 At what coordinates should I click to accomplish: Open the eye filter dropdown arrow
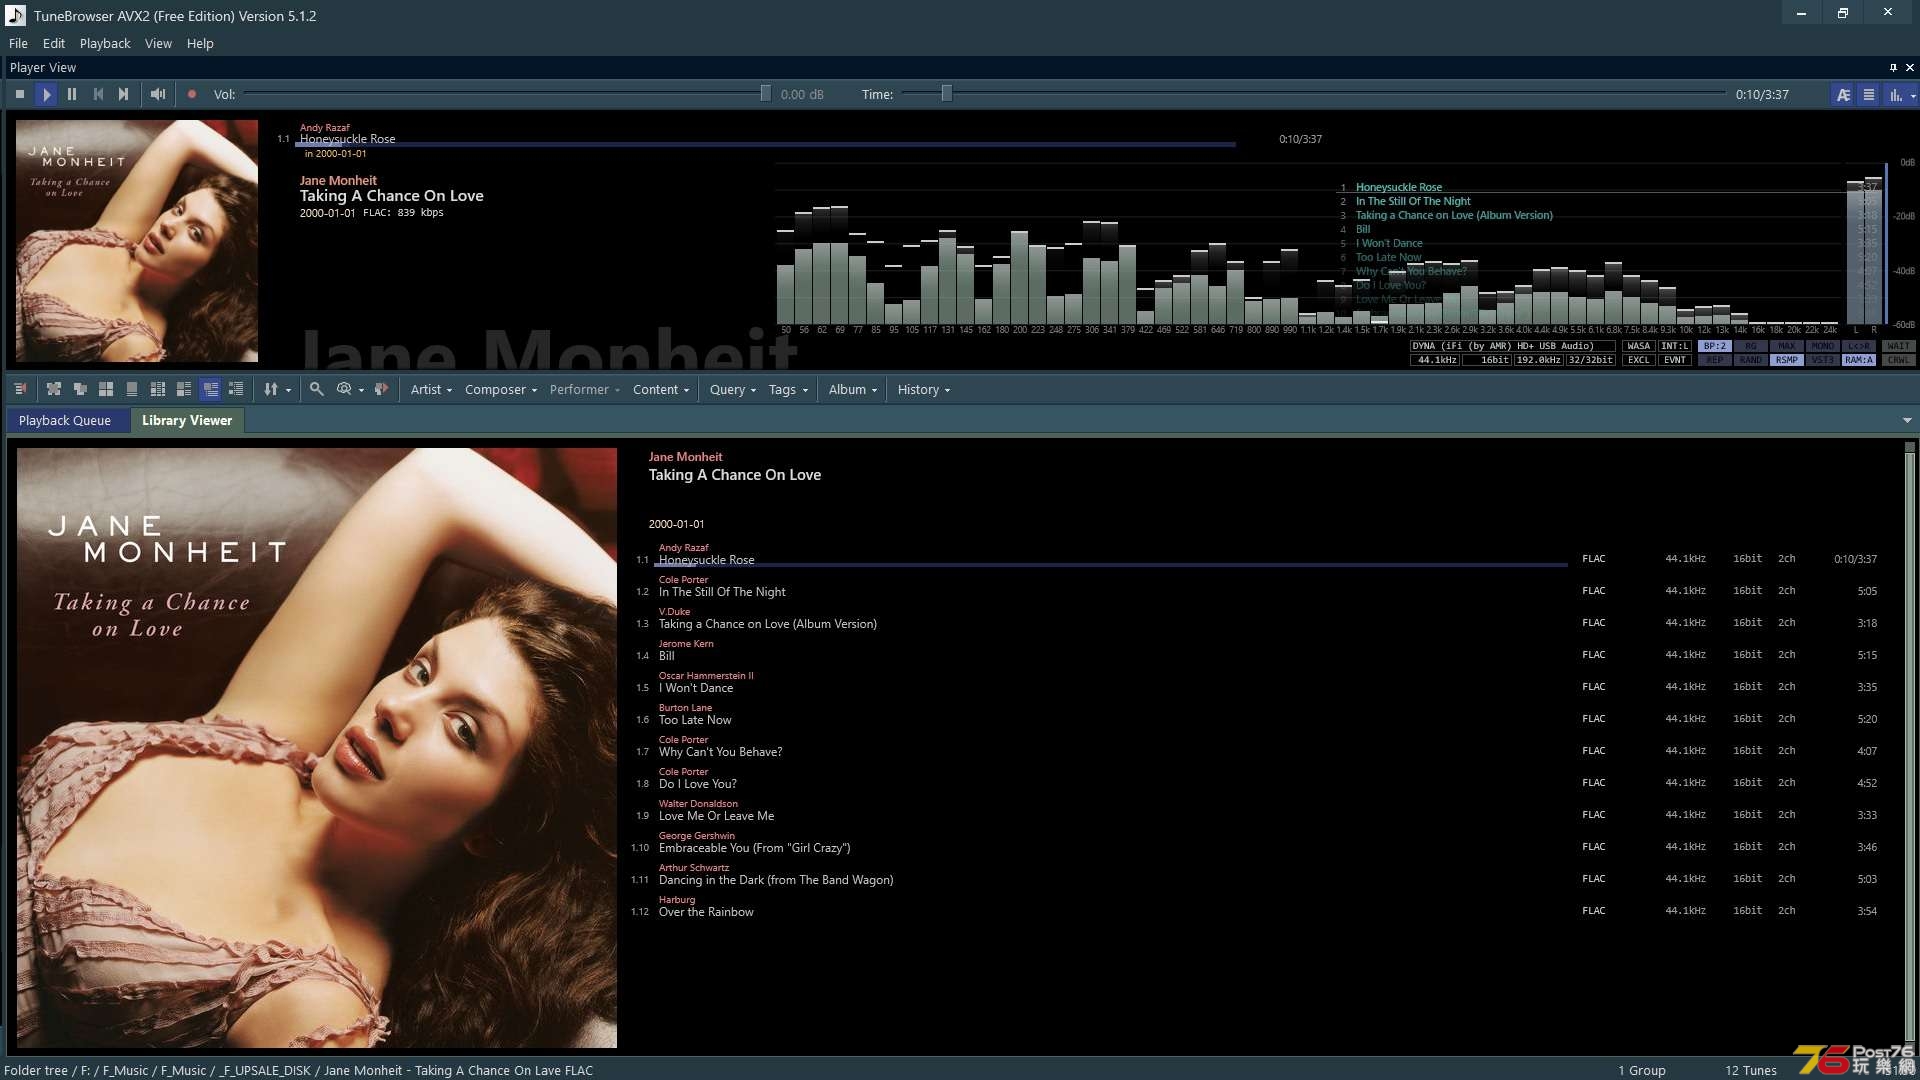[361, 390]
